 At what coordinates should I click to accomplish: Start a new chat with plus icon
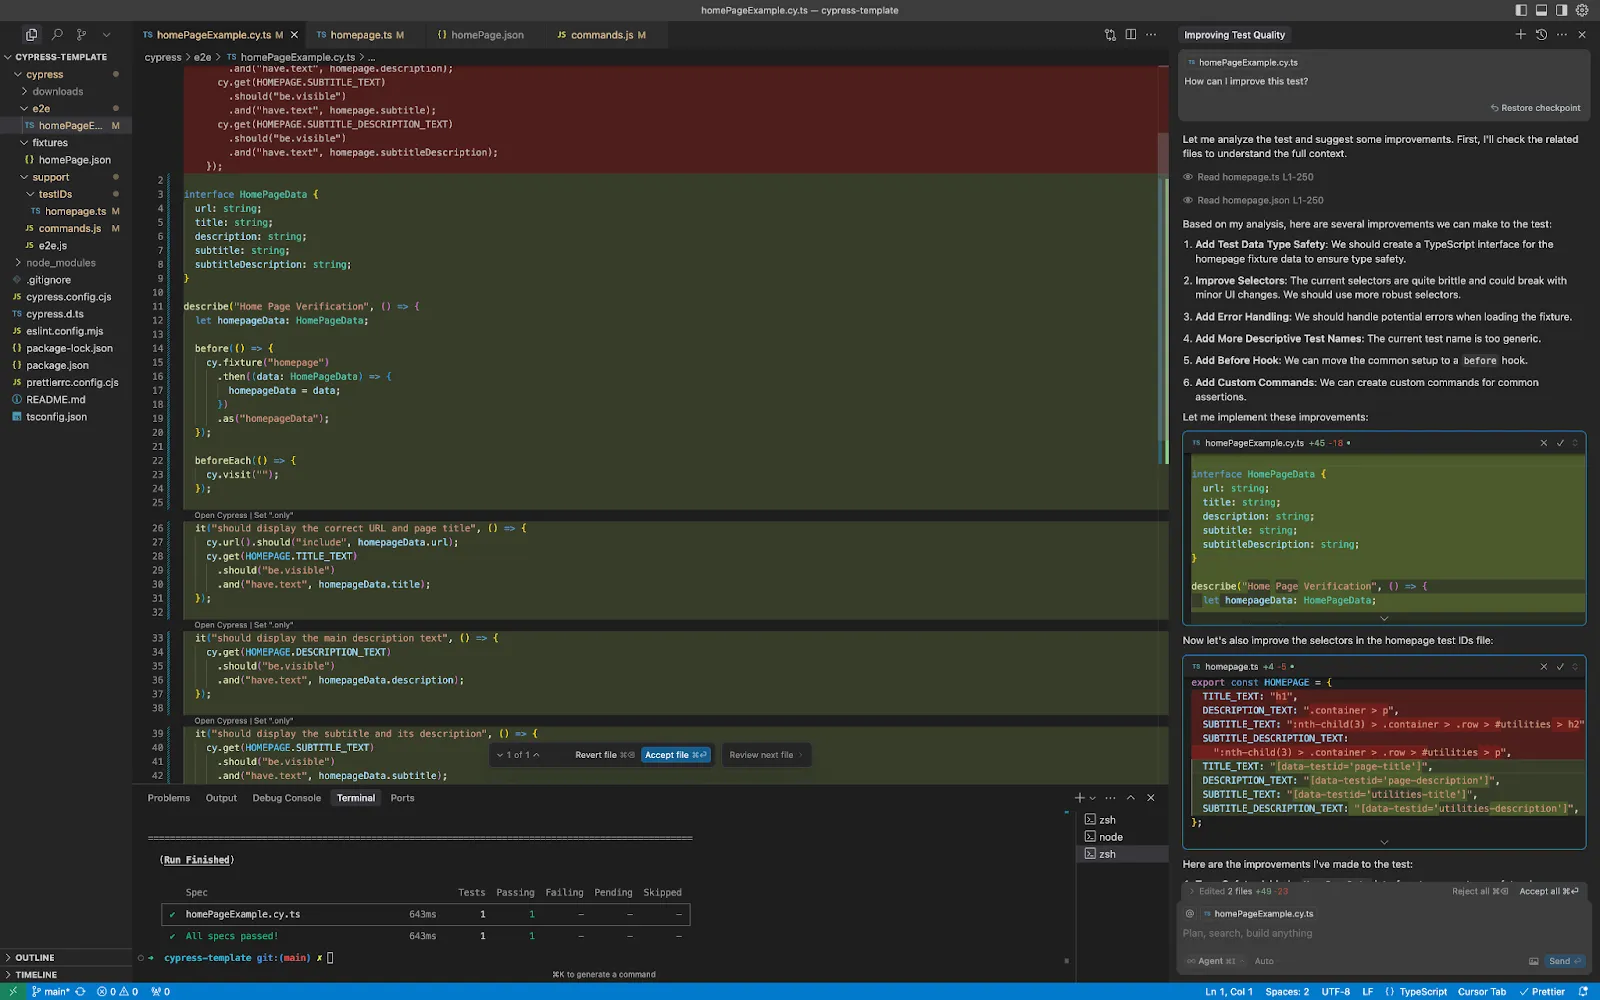click(1521, 34)
